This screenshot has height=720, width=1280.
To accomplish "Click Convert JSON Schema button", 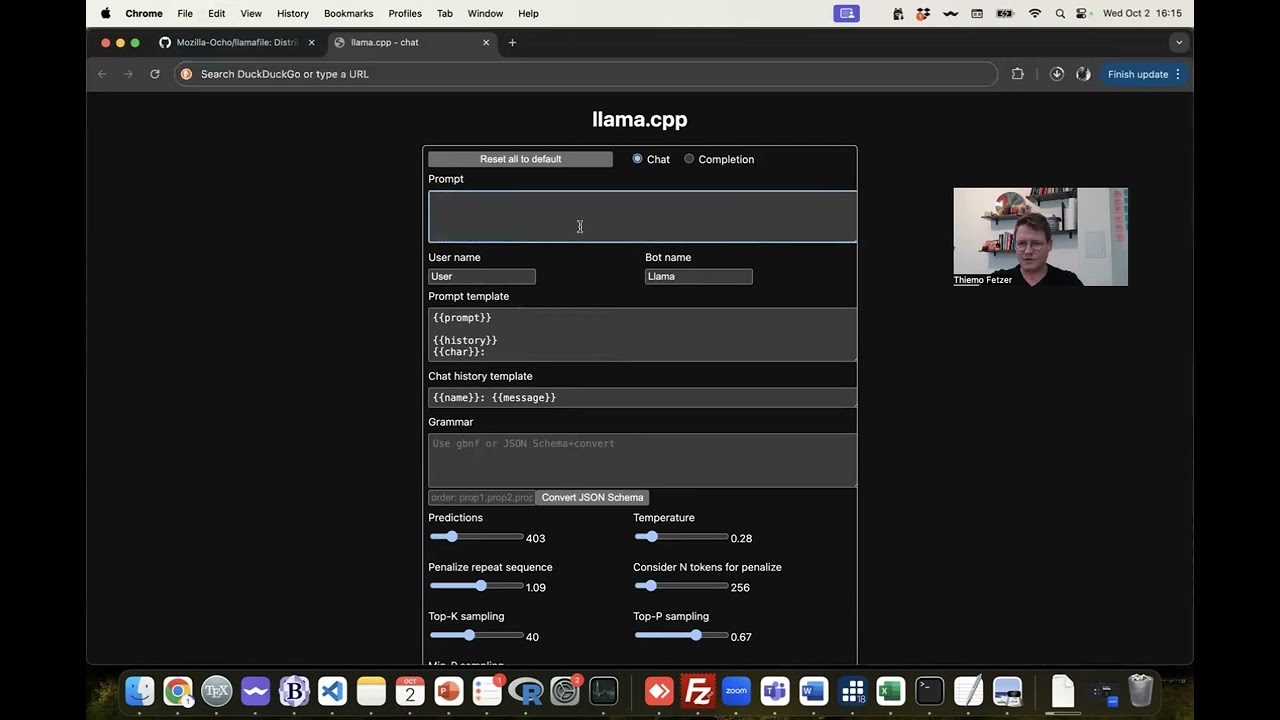I will tap(592, 497).
